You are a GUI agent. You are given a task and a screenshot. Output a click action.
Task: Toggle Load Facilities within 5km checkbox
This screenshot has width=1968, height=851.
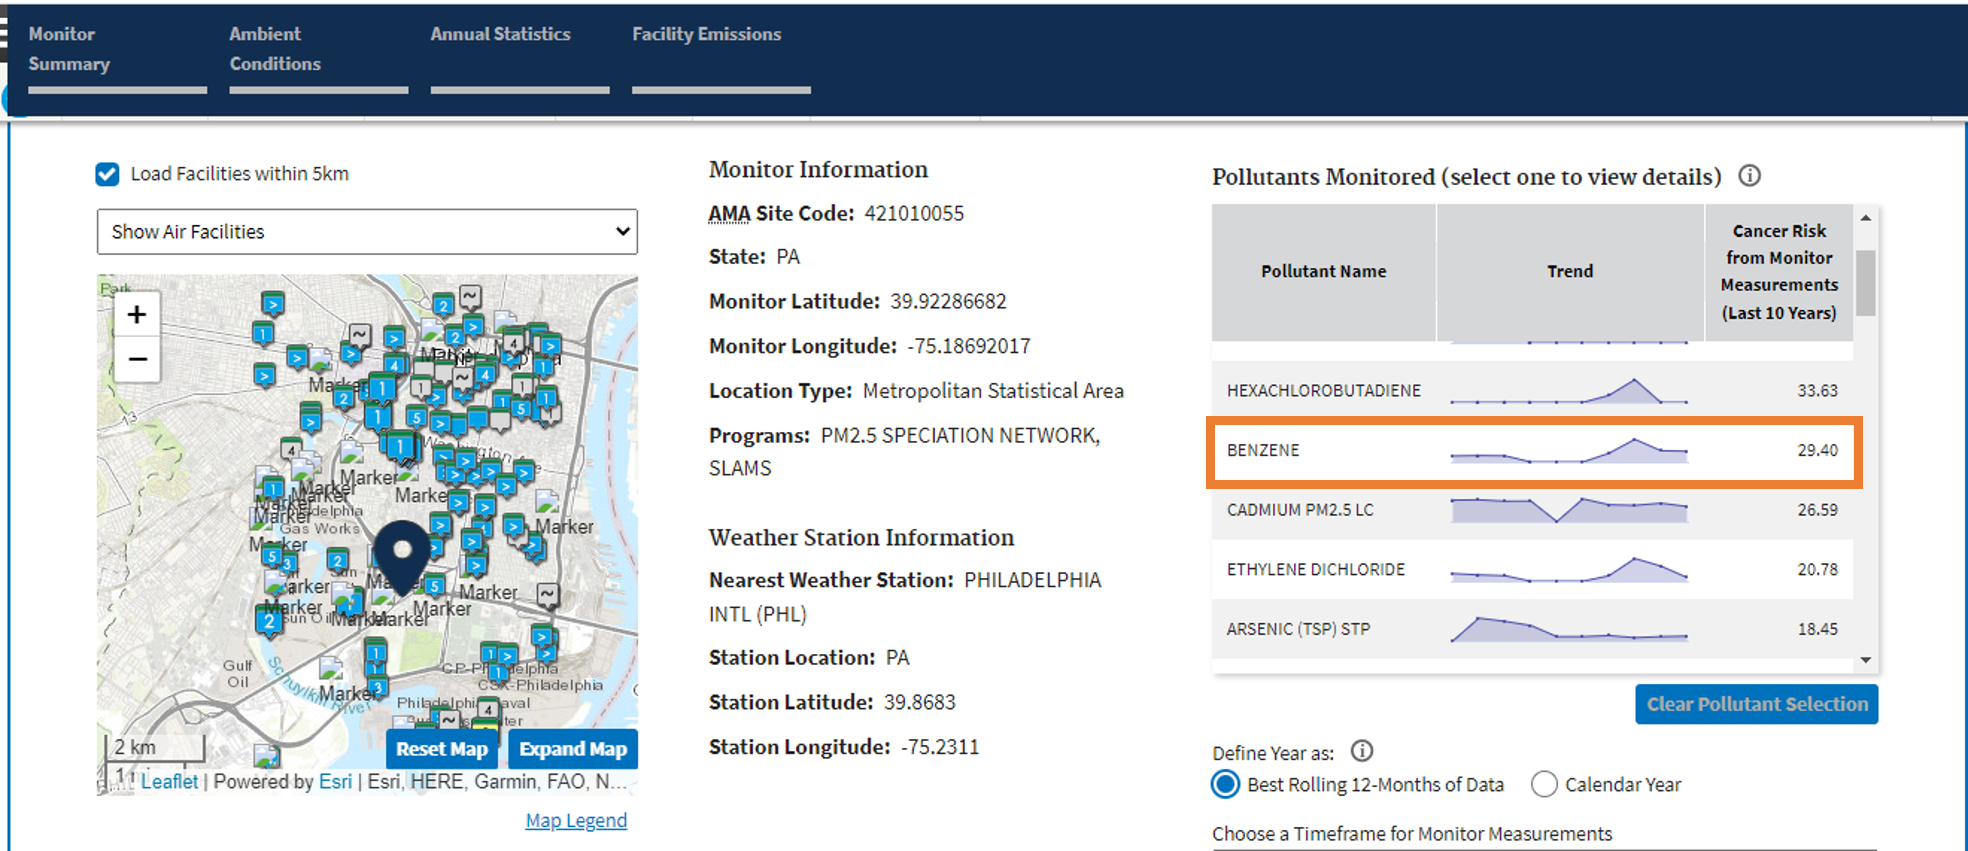(107, 174)
